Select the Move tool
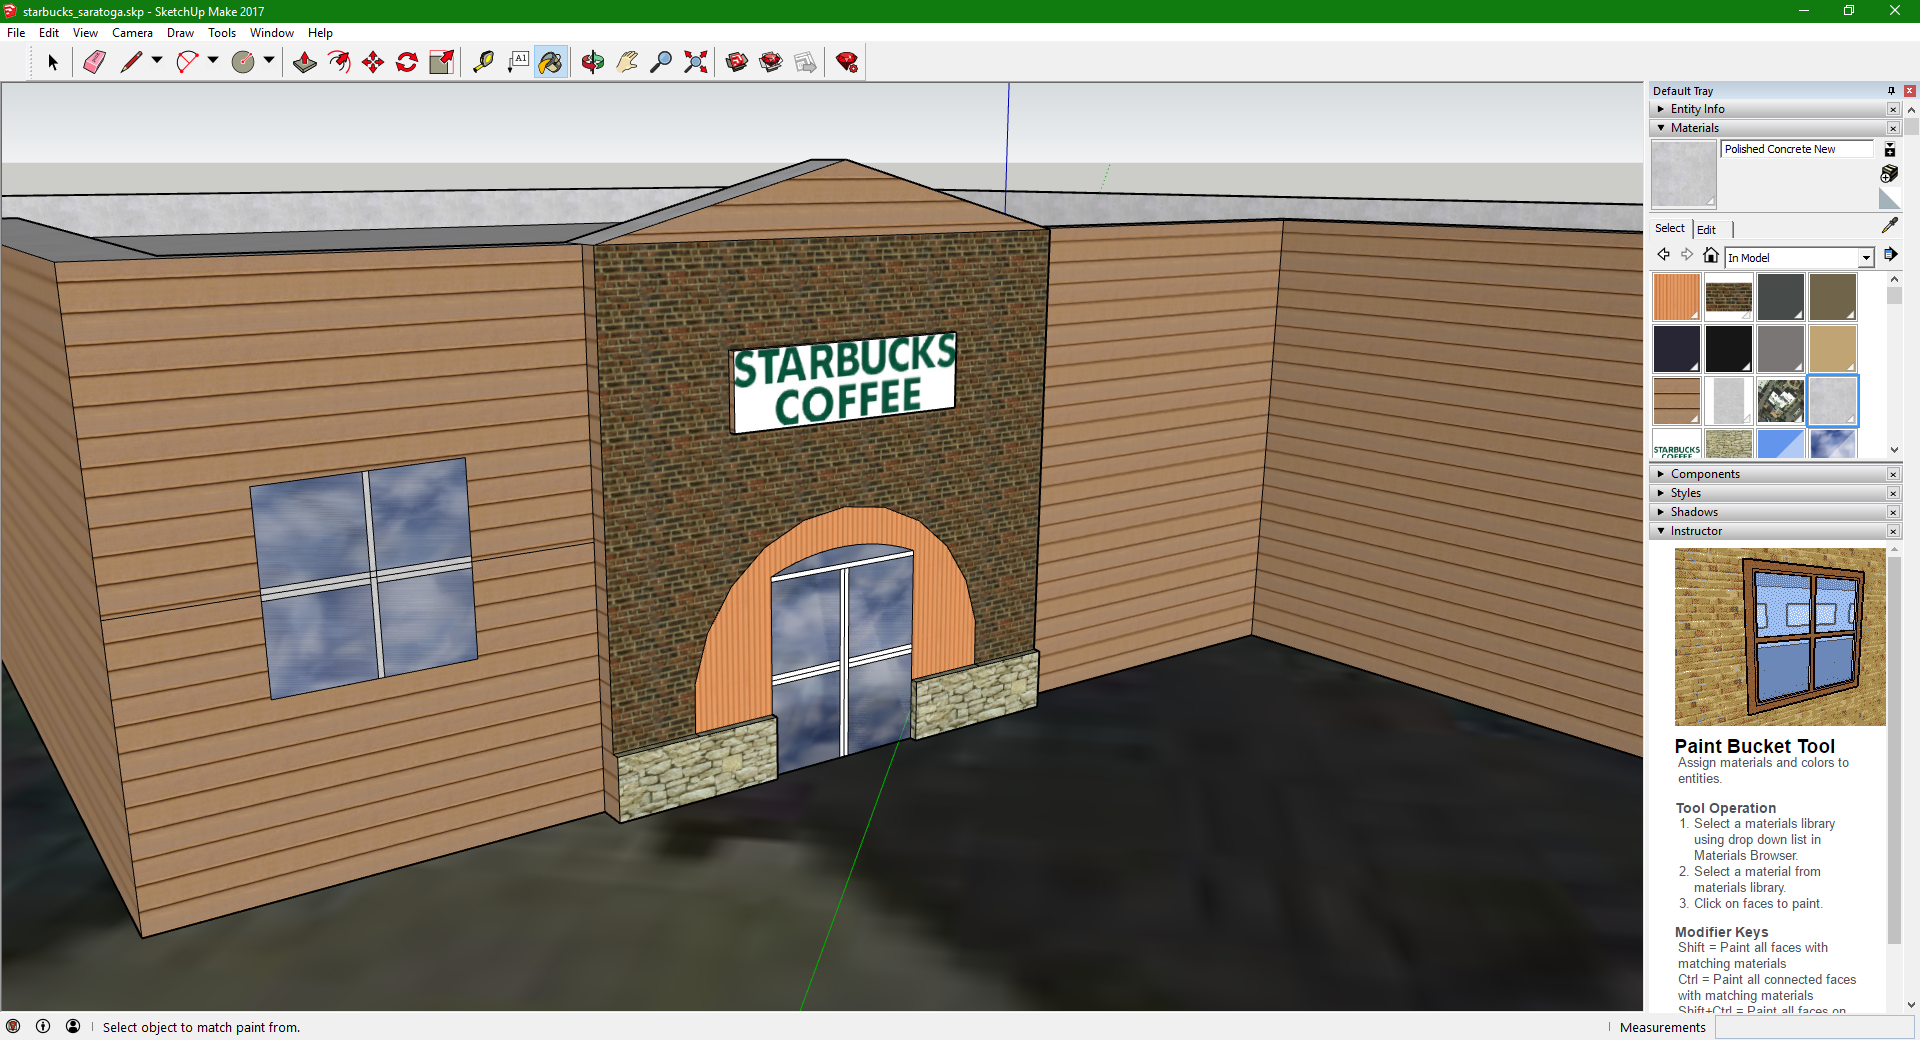 click(373, 62)
